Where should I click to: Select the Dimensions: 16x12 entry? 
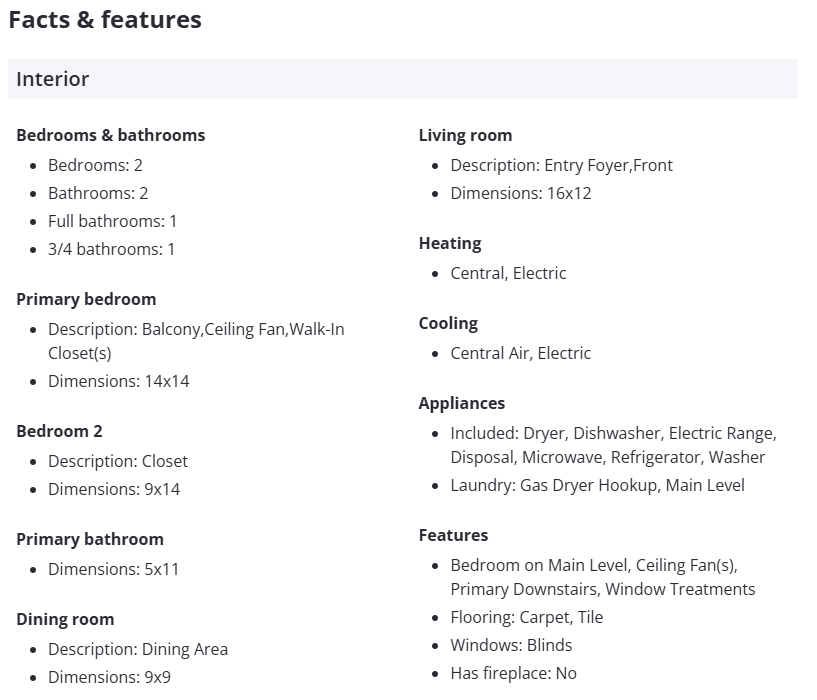point(521,193)
